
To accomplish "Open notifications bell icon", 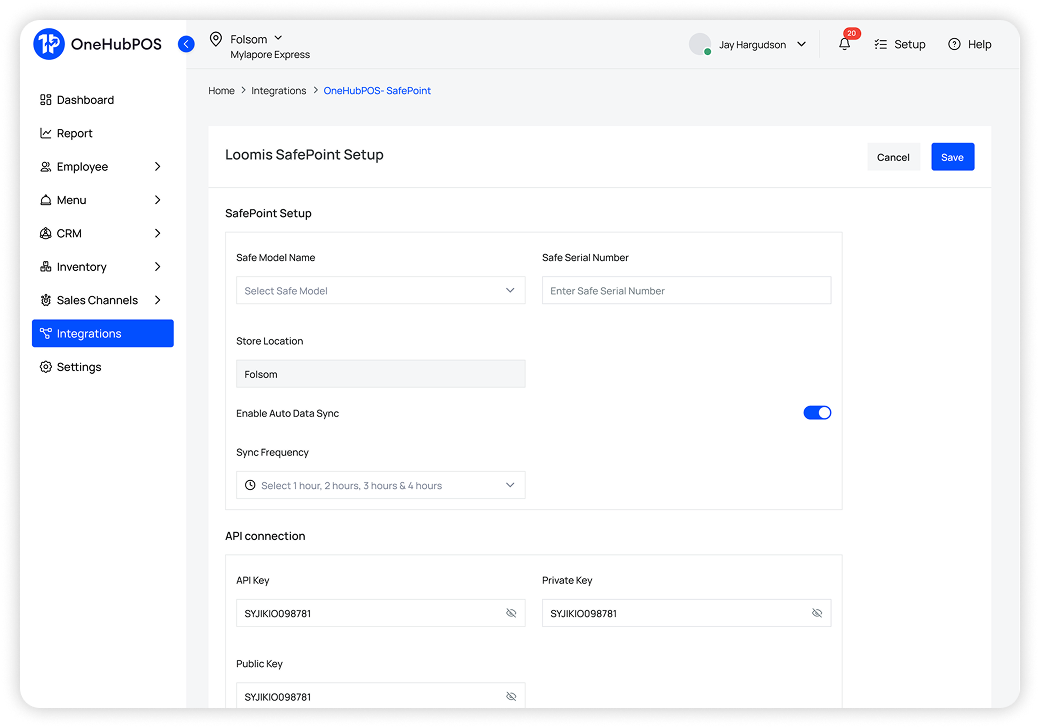I will (x=844, y=44).
